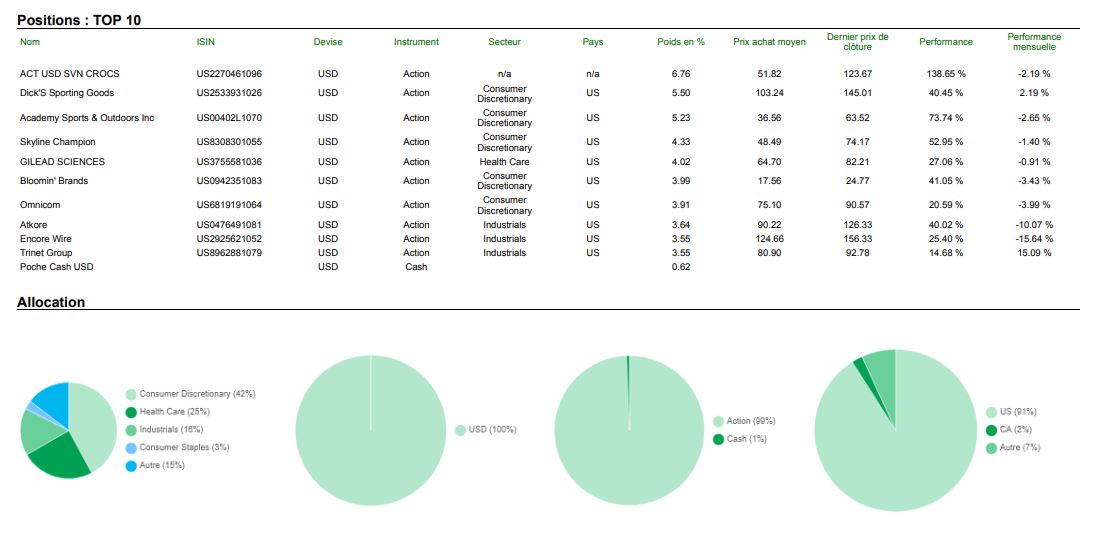
Task: Click the sector allocation pie chart
Action: (68, 430)
